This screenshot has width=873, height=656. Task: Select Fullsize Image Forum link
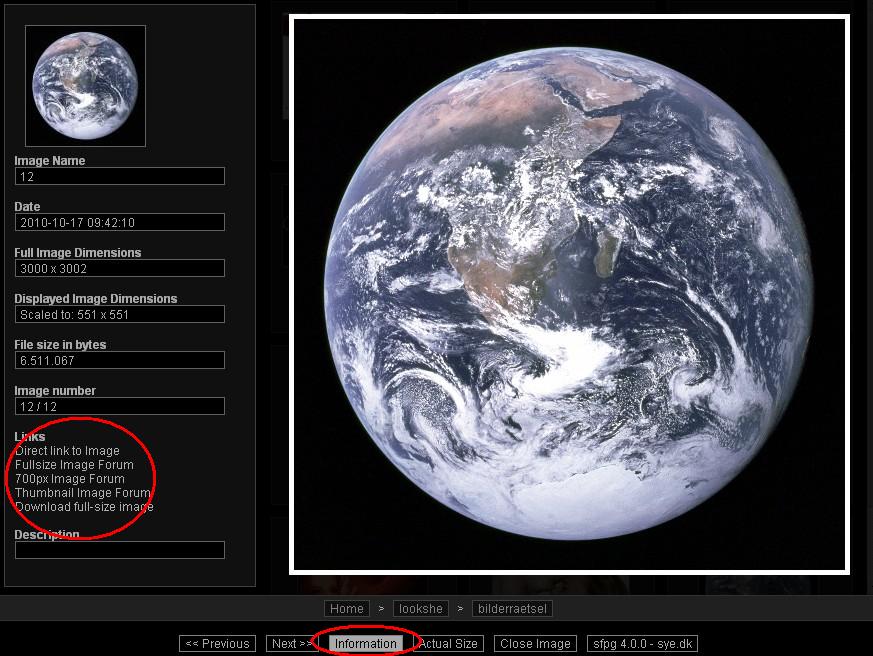click(74, 464)
